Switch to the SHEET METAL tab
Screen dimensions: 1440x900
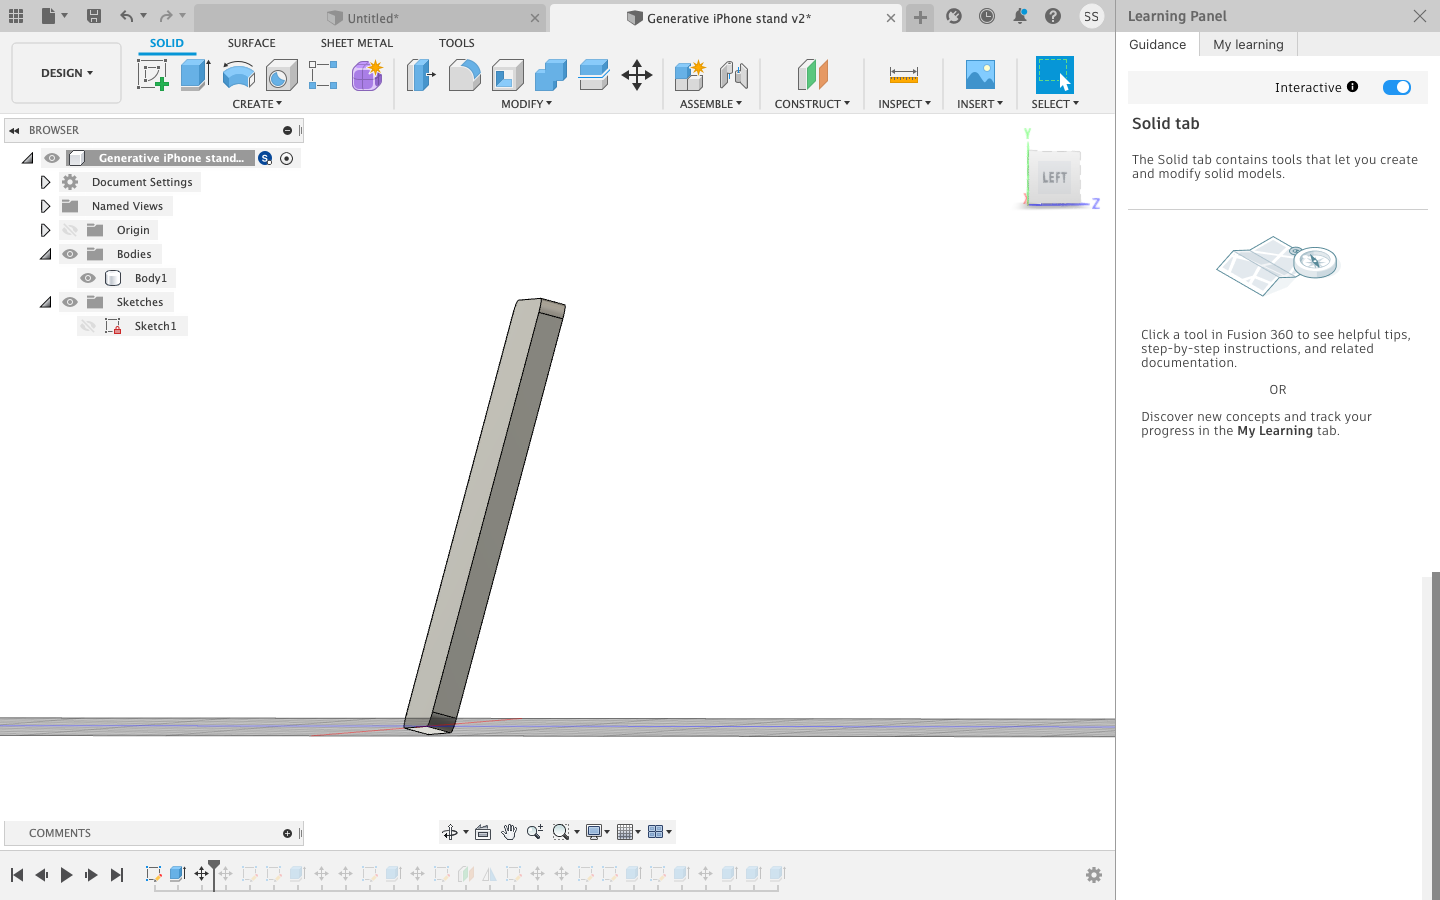(356, 43)
